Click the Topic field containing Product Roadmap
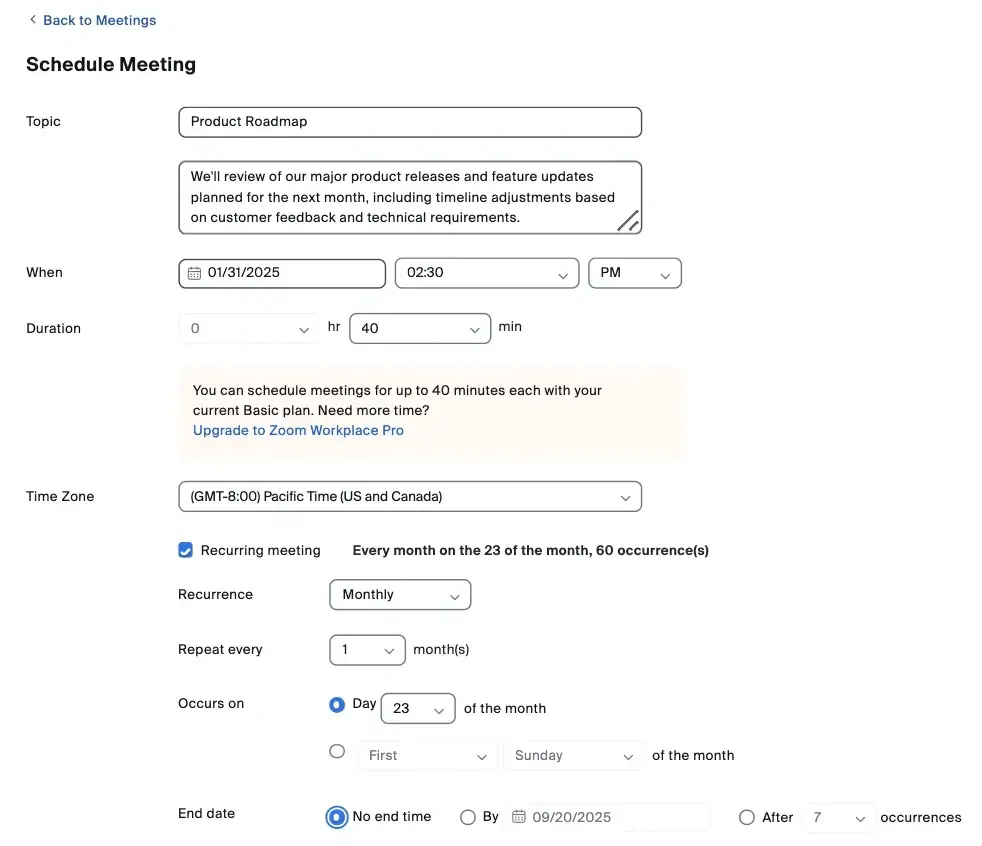 click(x=410, y=122)
